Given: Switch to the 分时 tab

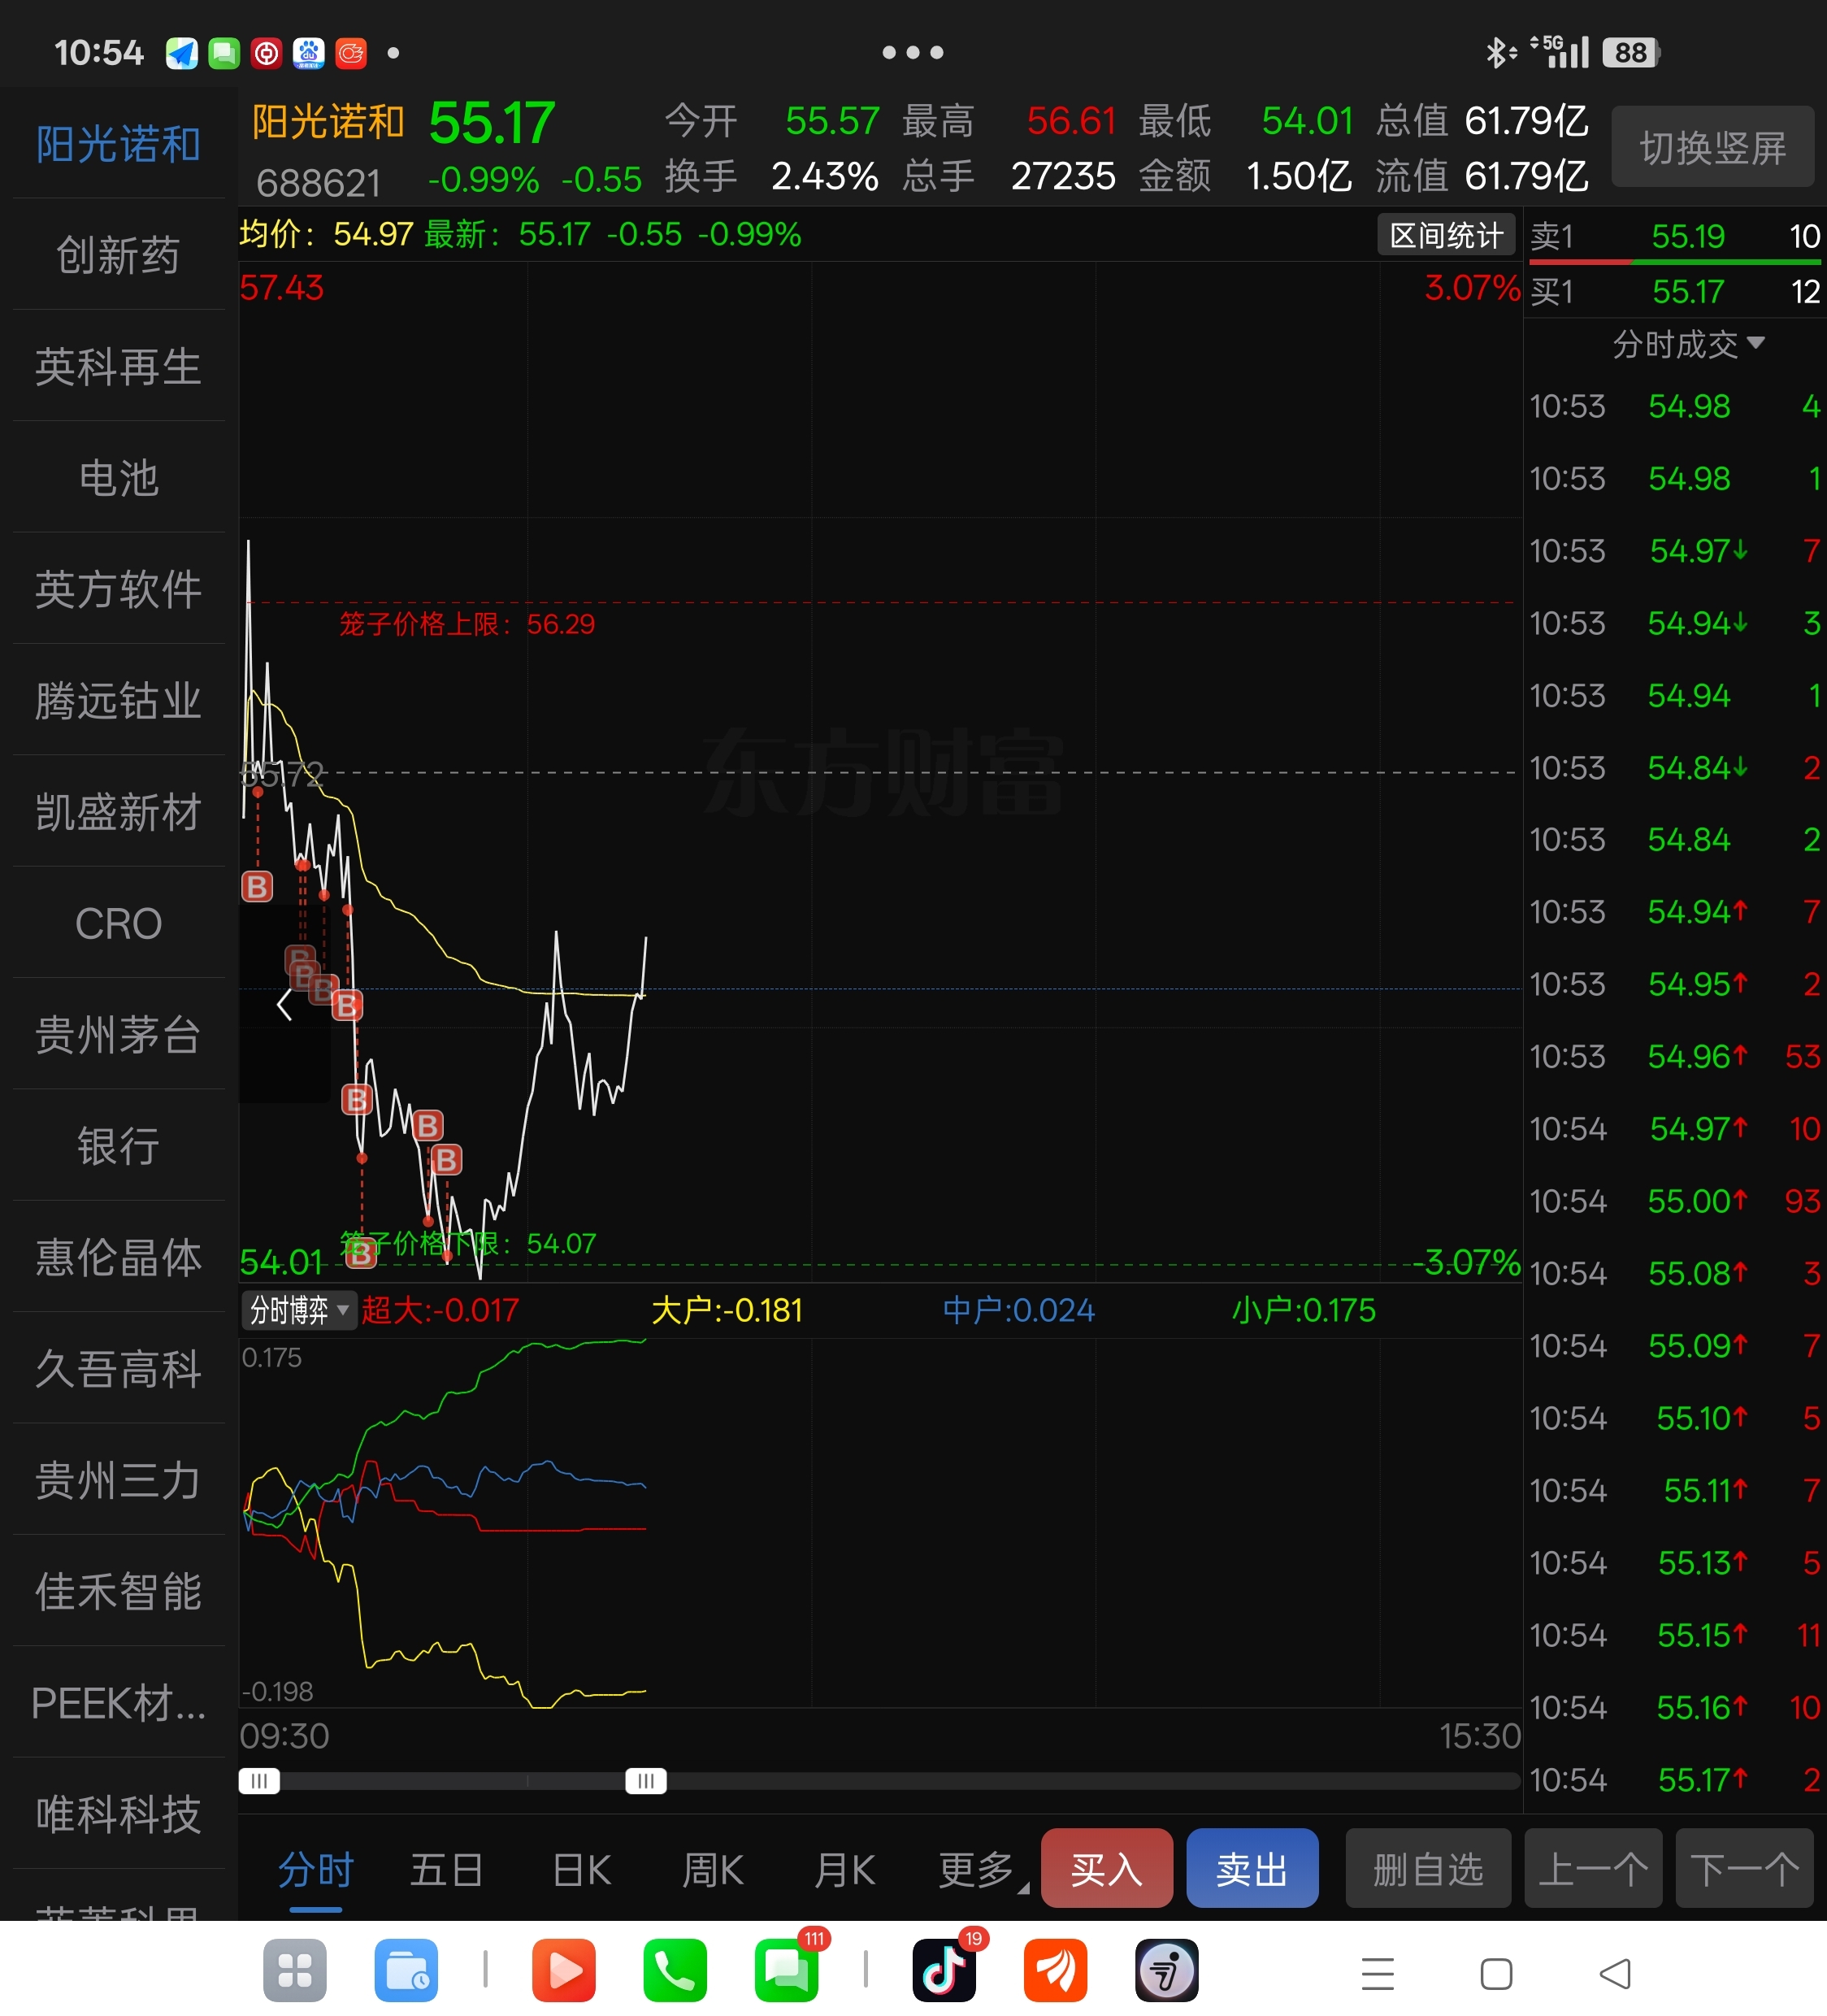Looking at the screenshot, I should 316,1869.
